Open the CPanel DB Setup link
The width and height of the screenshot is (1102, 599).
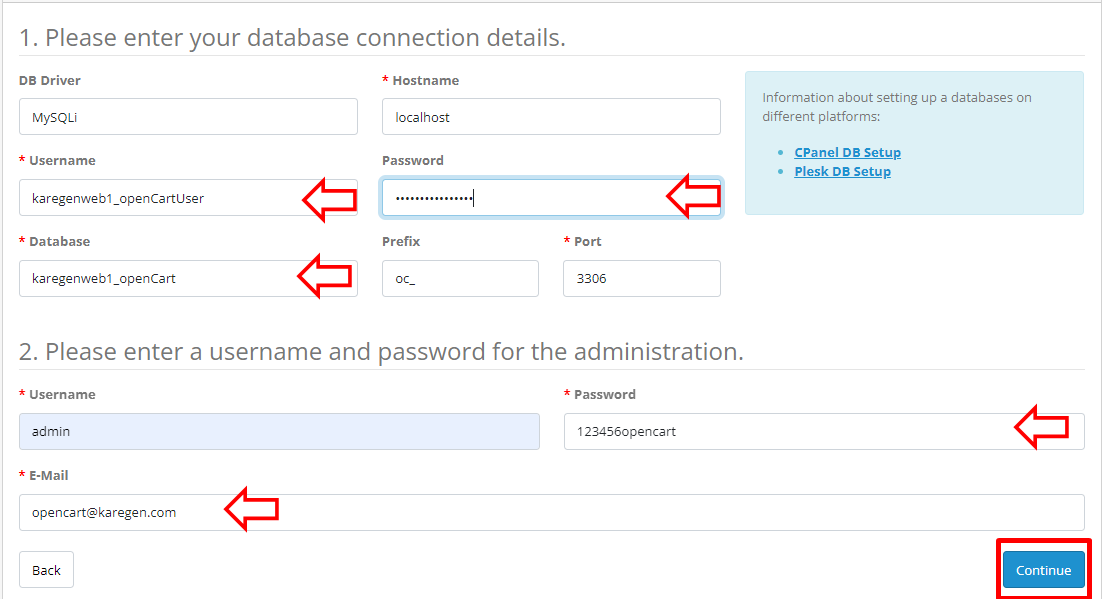pyautogui.click(x=847, y=153)
